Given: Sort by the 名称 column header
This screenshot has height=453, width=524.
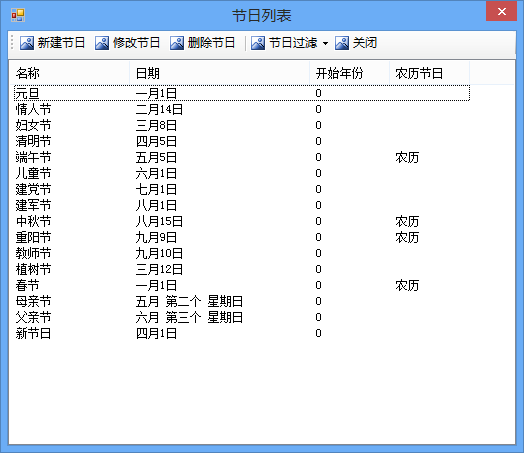Looking at the screenshot, I should (70, 73).
